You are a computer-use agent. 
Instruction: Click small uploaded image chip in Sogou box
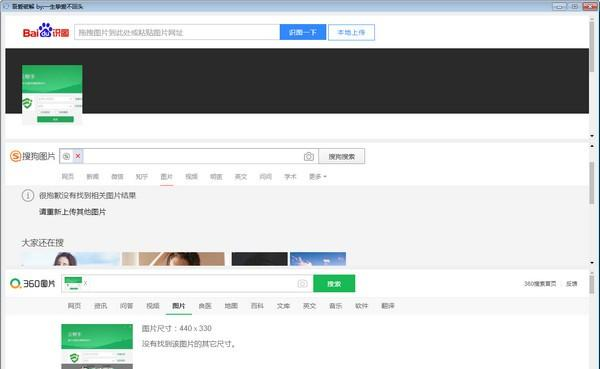click(67, 156)
